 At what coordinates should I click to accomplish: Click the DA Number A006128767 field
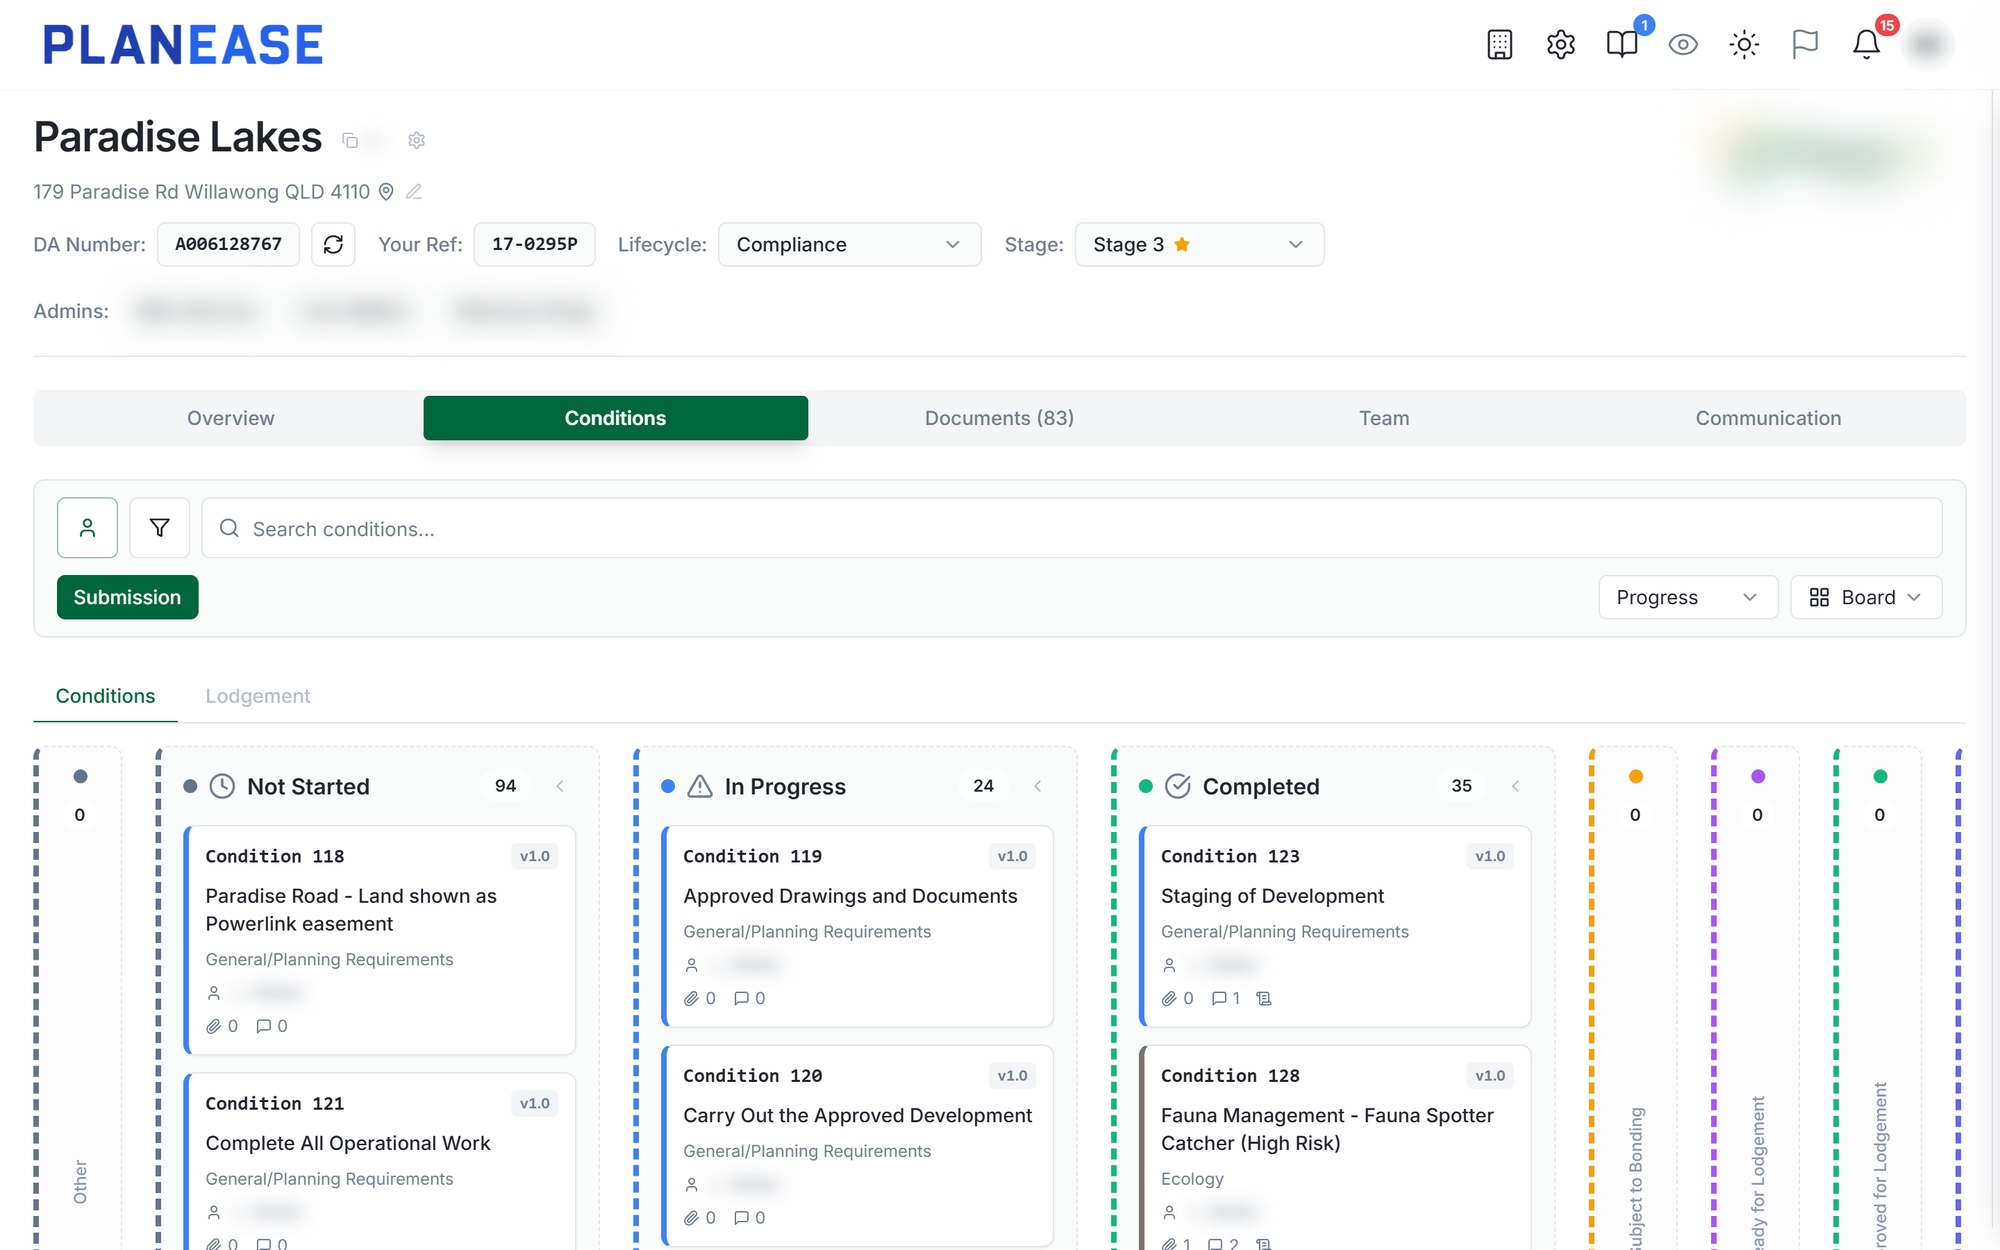[228, 244]
